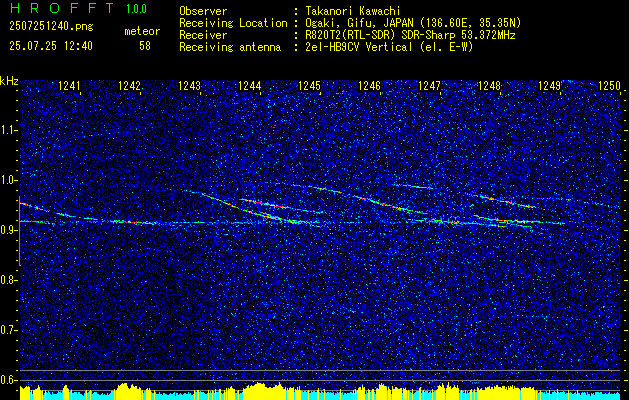Screen dimensions: 629x400
Task: Click the 1248 time marker
Action: (489, 85)
